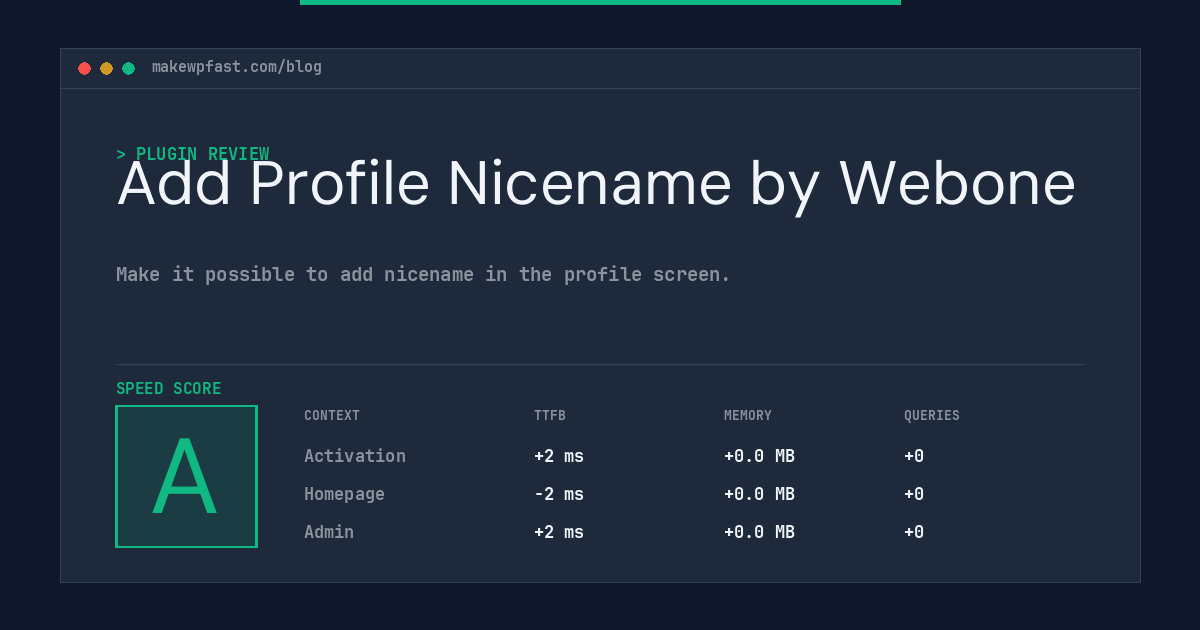Viewport: 1200px width, 630px height.
Task: Click Admin TTFB value +2 ms
Action: (x=559, y=532)
